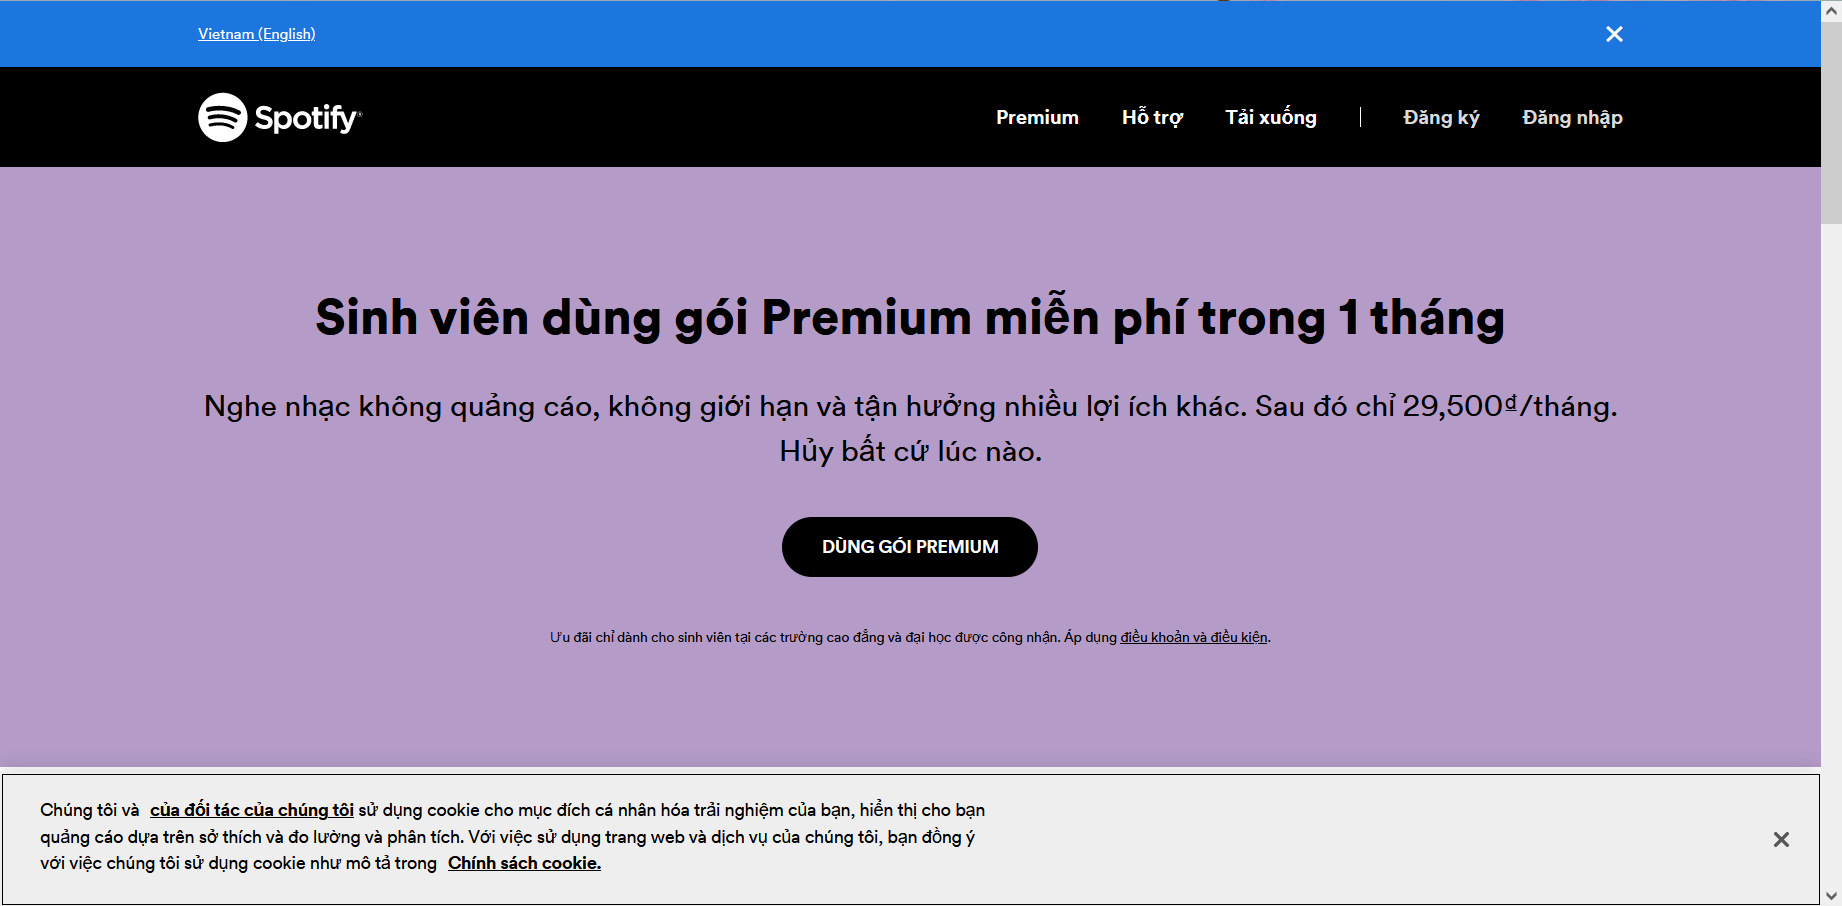Open Tải xuống page

pos(1271,117)
